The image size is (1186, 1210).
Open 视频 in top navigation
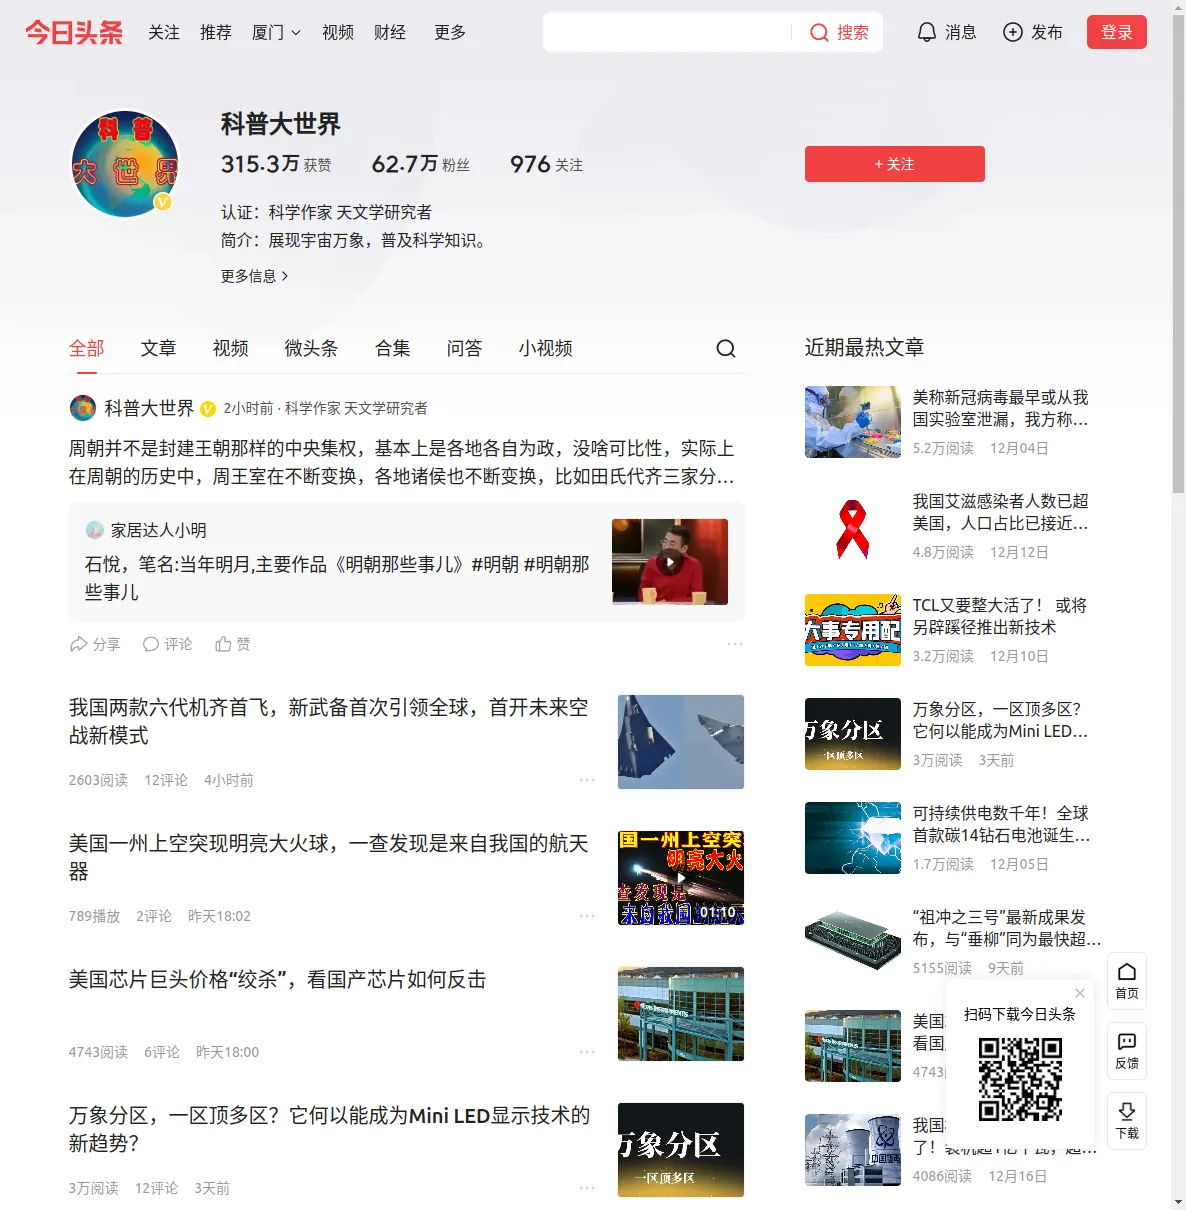pos(338,32)
